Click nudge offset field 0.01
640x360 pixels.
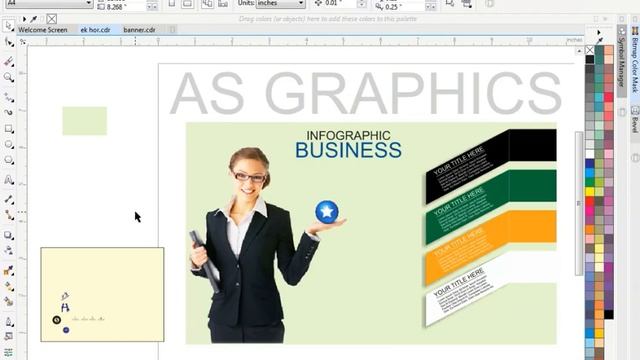(x=340, y=3)
